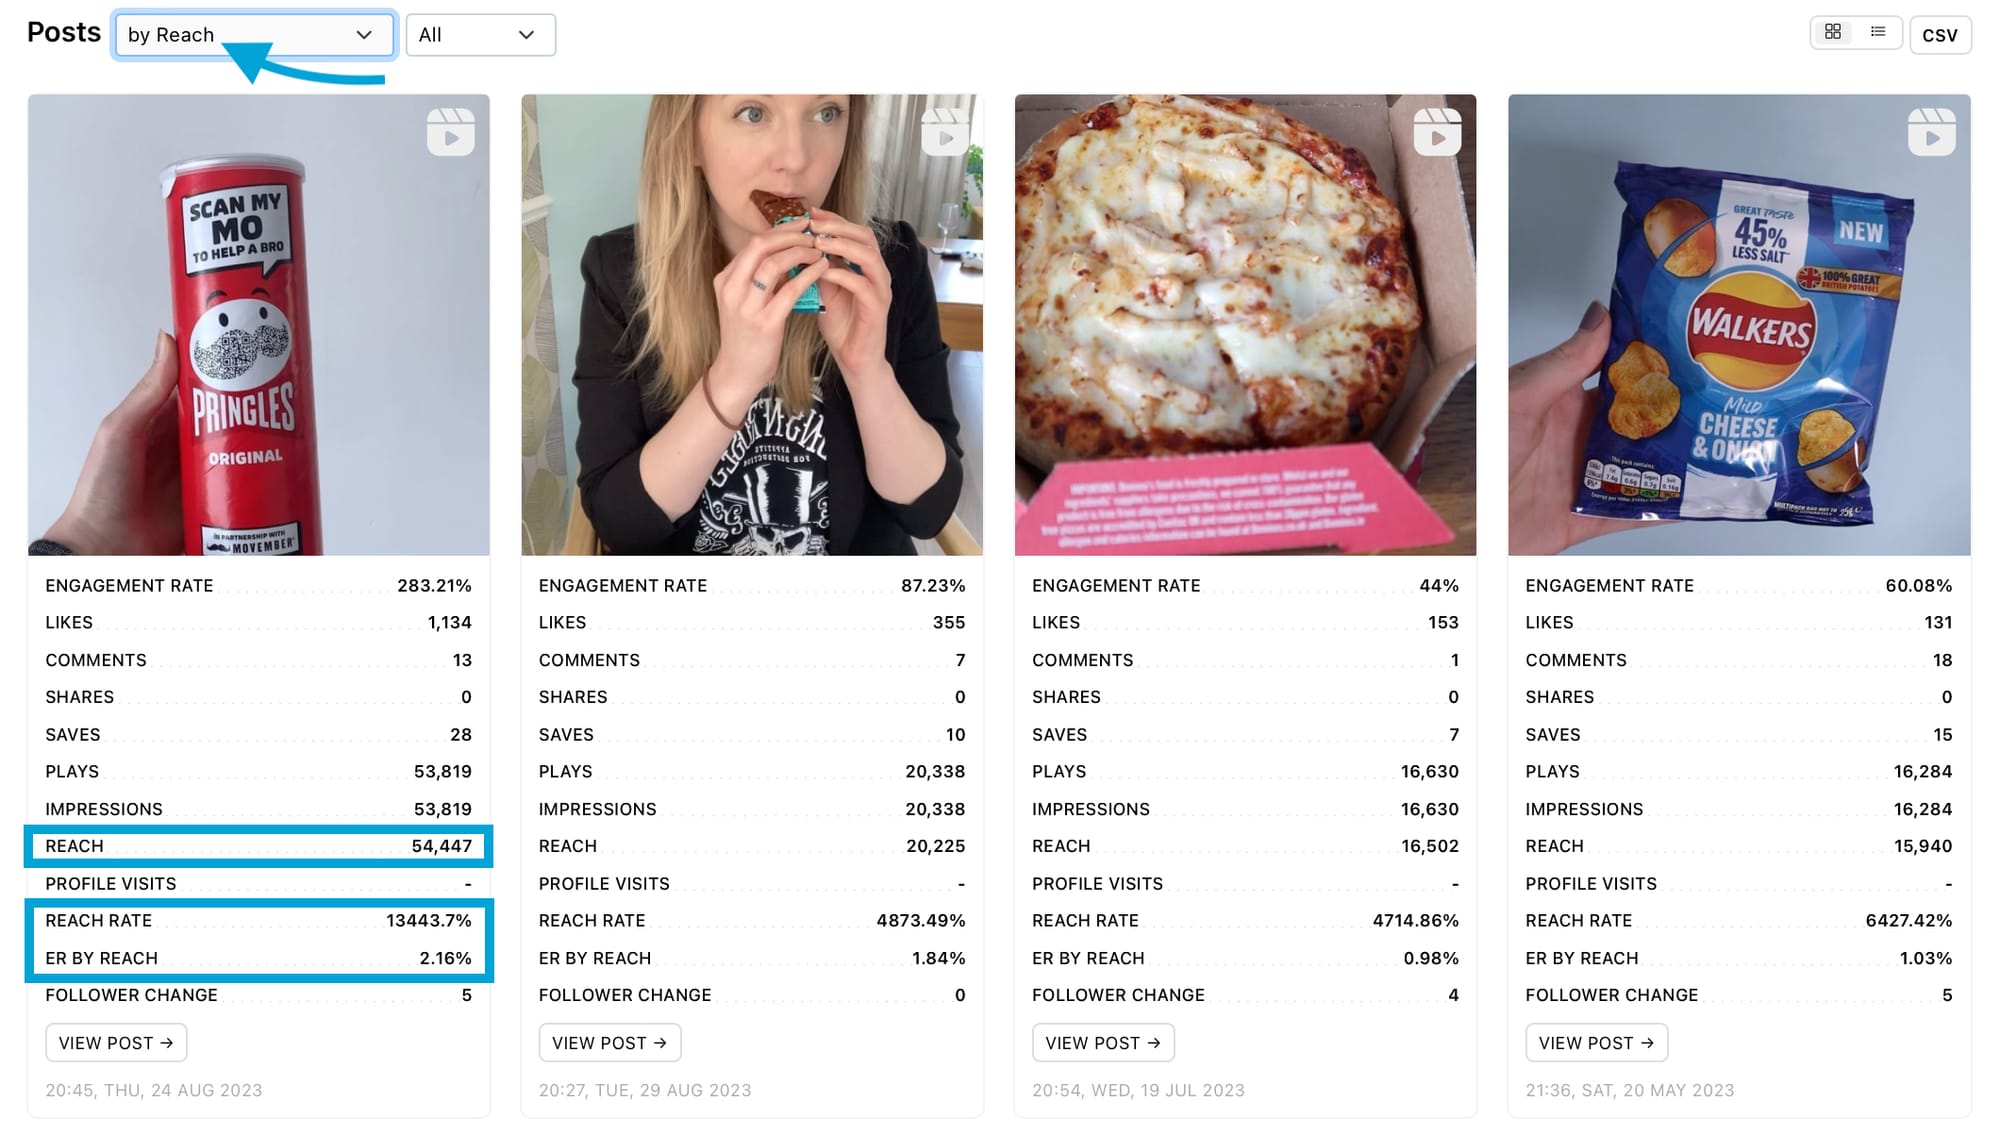Click the video play icon on Pringles post
2000x1136 pixels.
click(x=451, y=133)
